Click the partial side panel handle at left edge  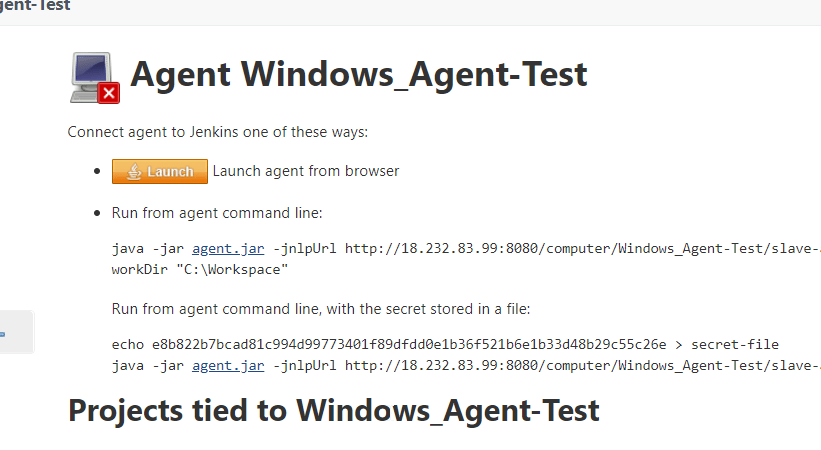pos(15,332)
